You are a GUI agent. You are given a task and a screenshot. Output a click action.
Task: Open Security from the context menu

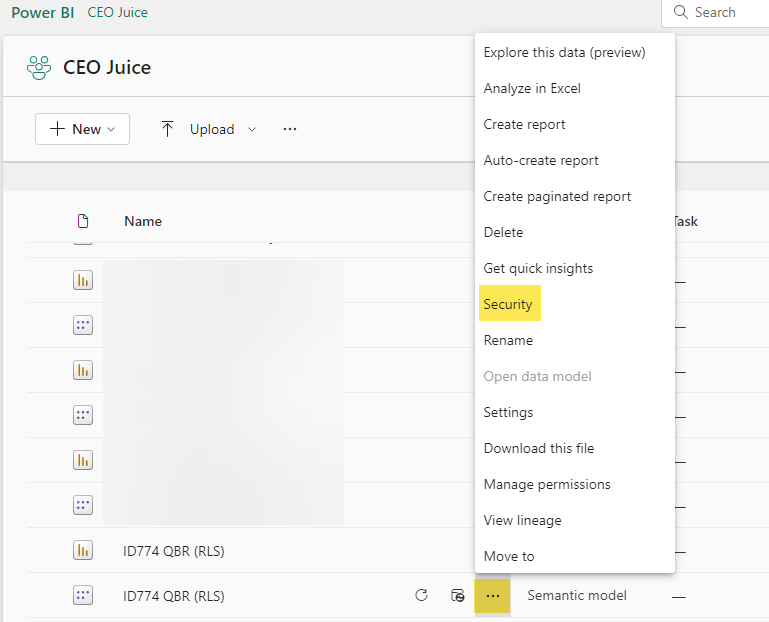tap(508, 304)
